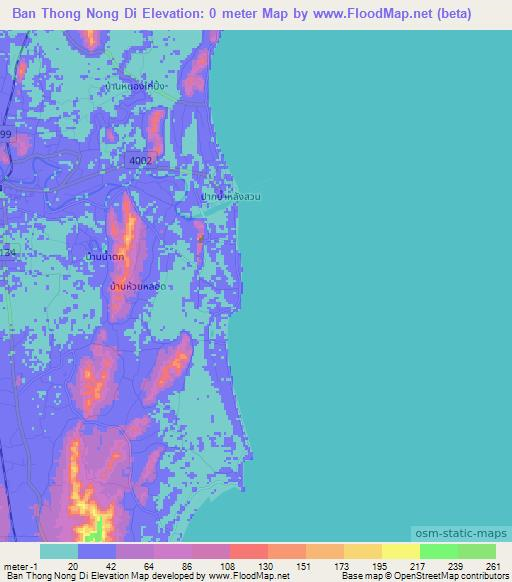The width and height of the screenshot is (512, 582).
Task: Click the บ้านห้วยหลอด place label
Action: pos(138,287)
